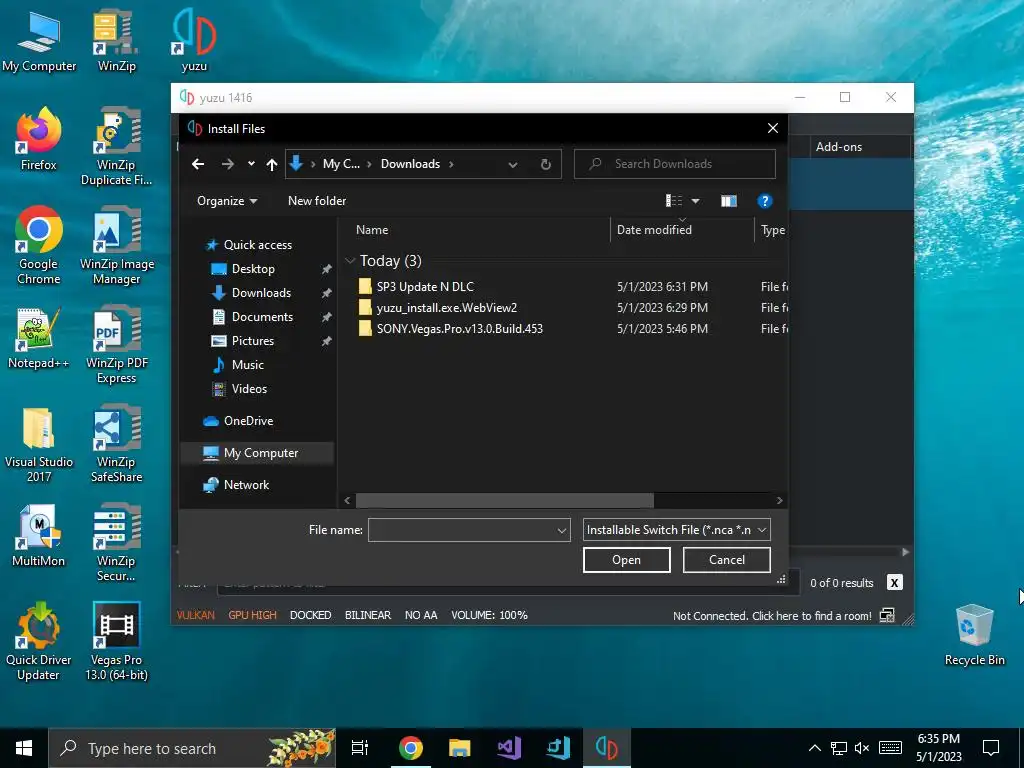Click the Cancel button
Screen dimensions: 1024x768
726,560
